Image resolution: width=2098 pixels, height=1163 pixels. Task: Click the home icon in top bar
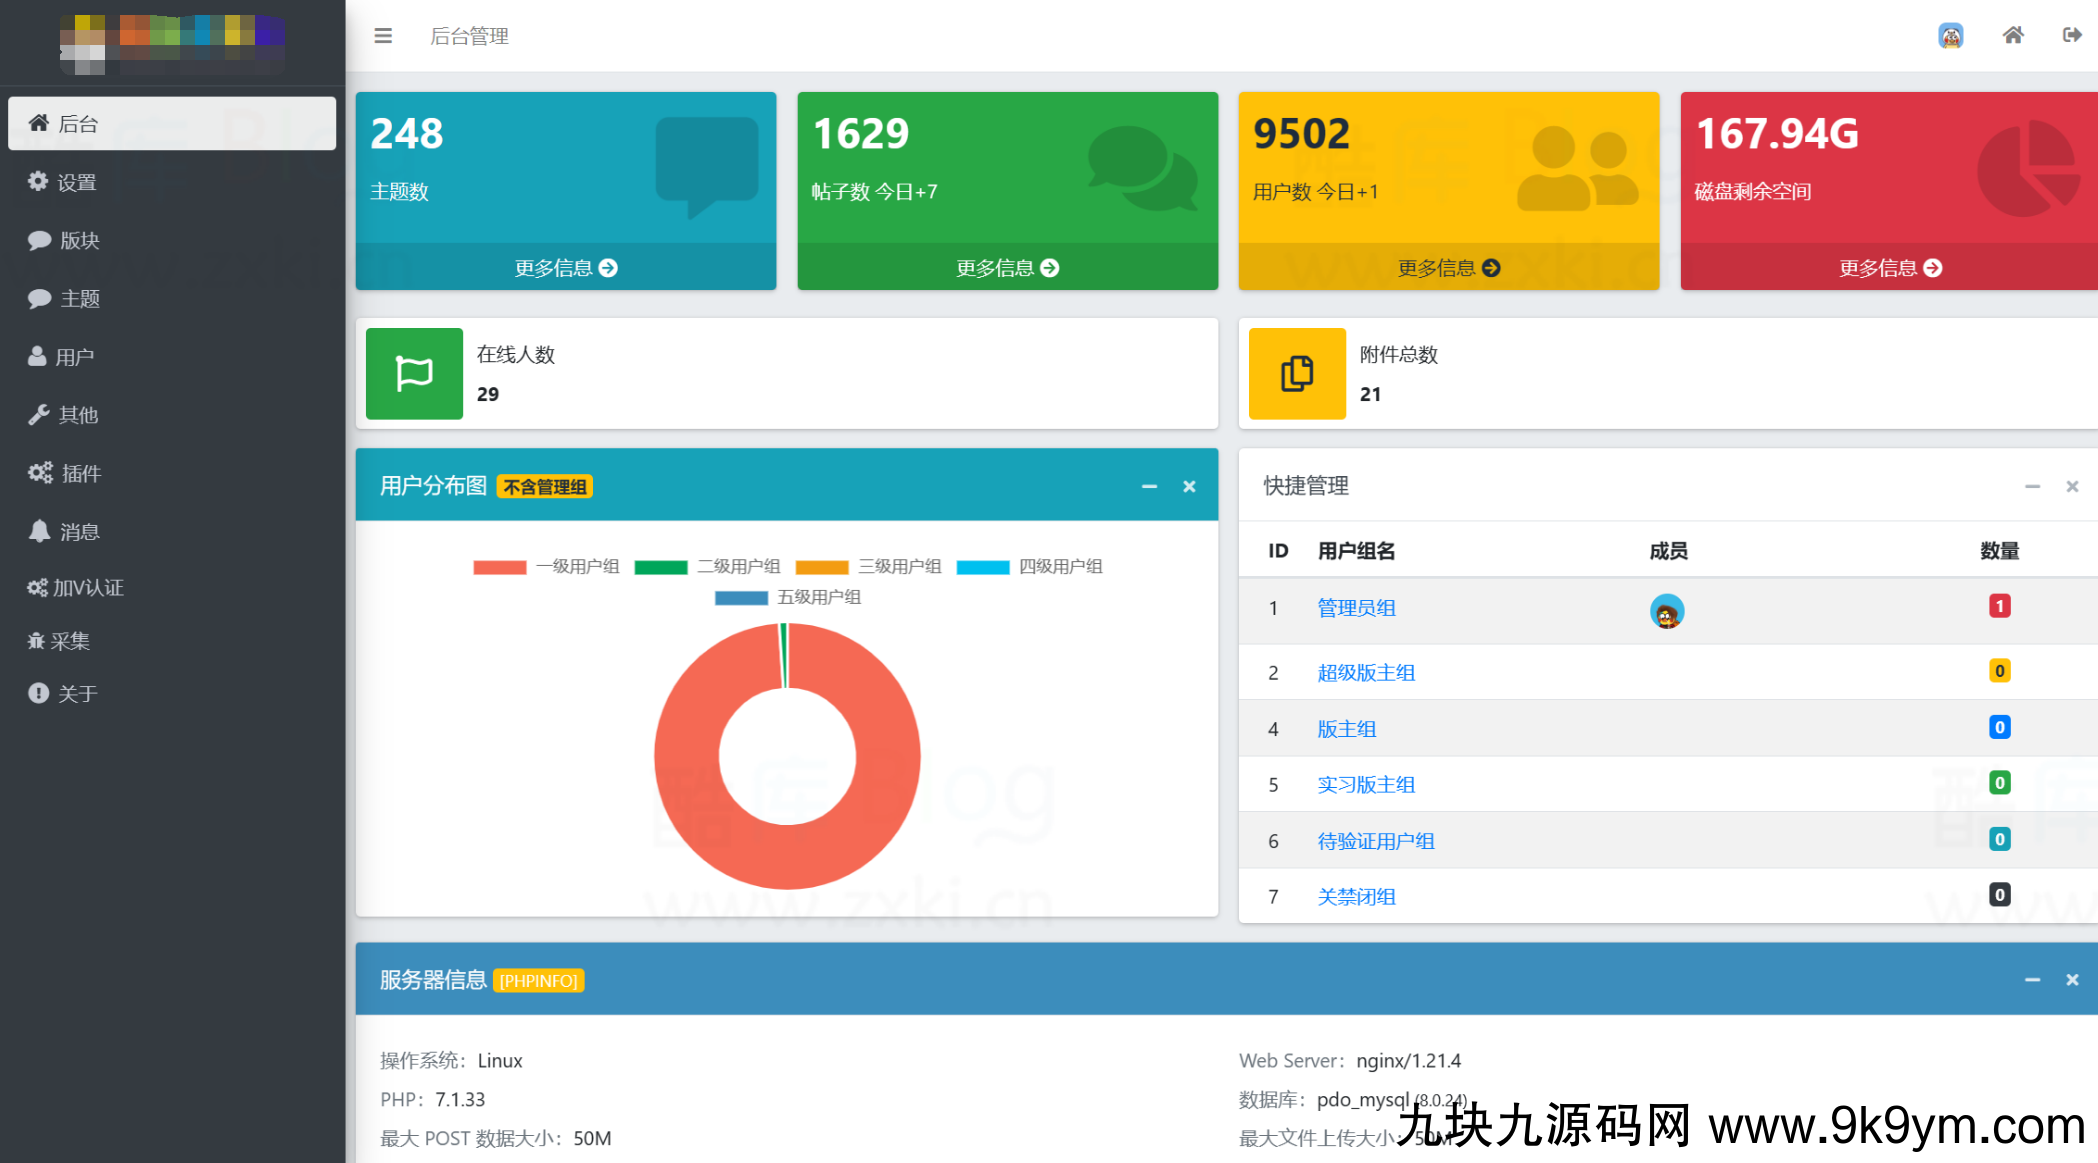[x=2013, y=36]
